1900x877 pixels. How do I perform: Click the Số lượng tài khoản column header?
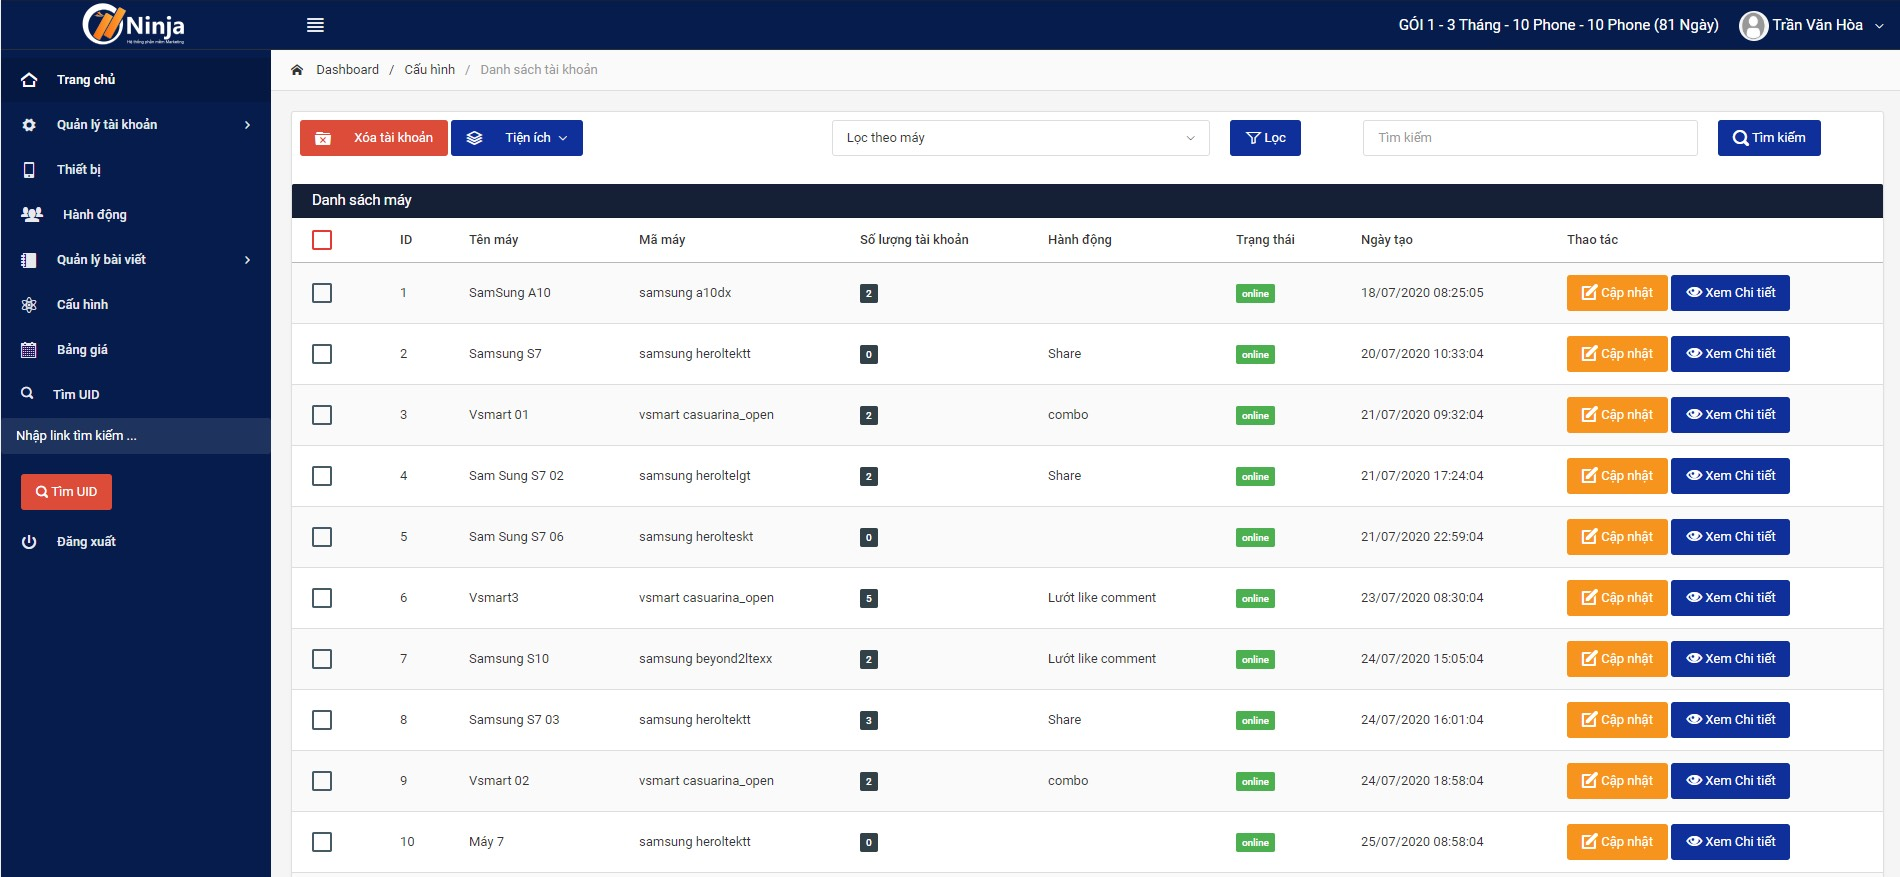(914, 240)
